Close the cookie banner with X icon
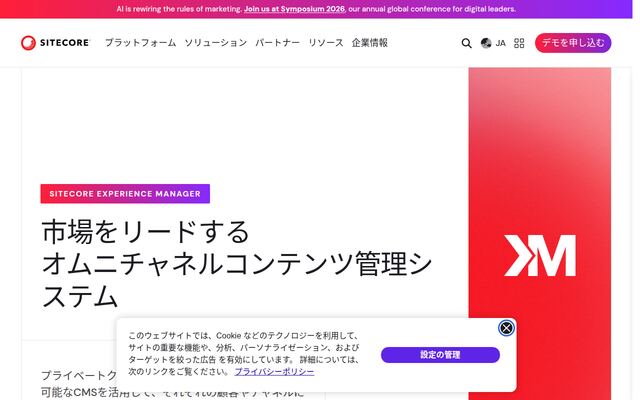The height and width of the screenshot is (400, 640). pos(506,328)
